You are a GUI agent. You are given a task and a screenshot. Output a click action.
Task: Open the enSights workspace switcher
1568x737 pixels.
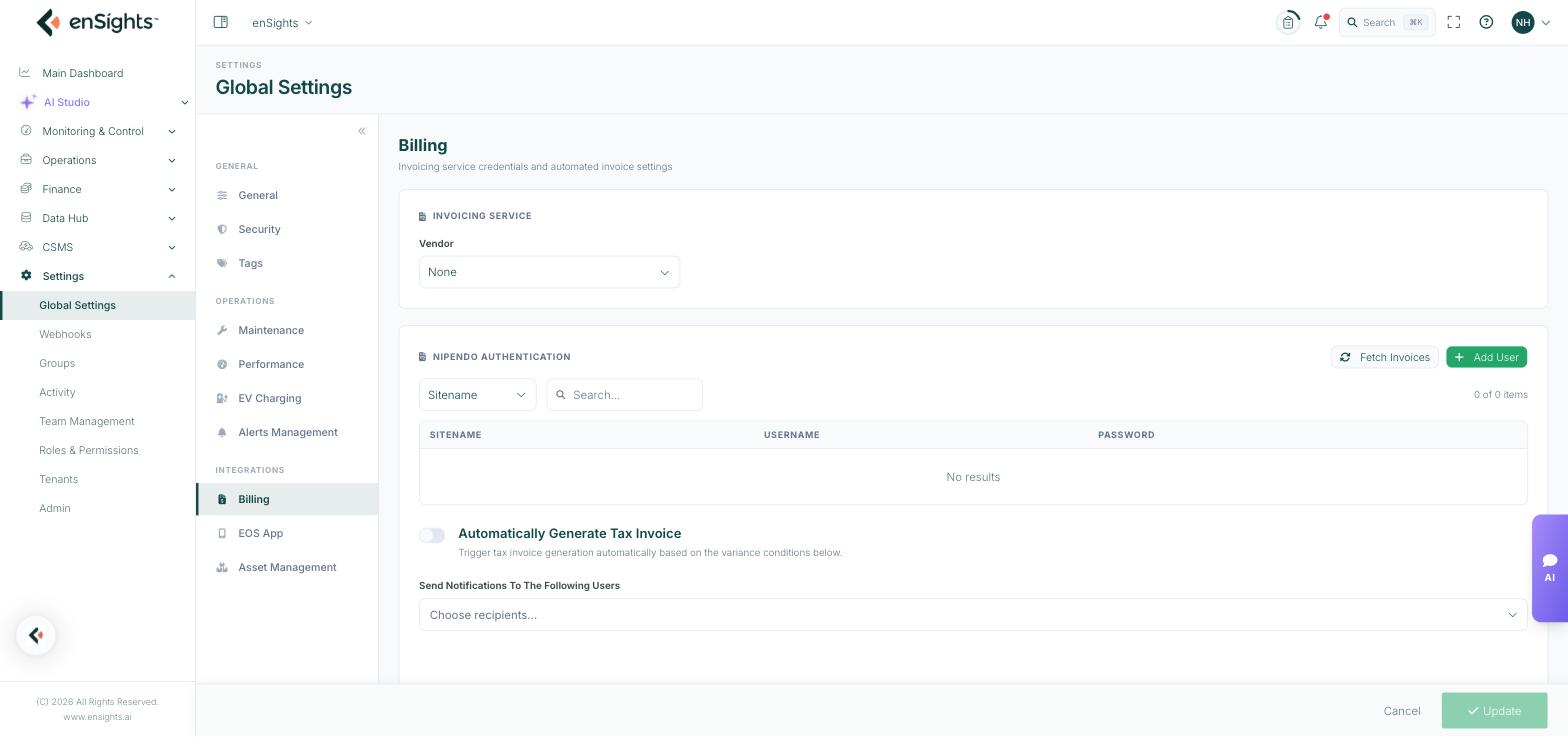pyautogui.click(x=282, y=22)
